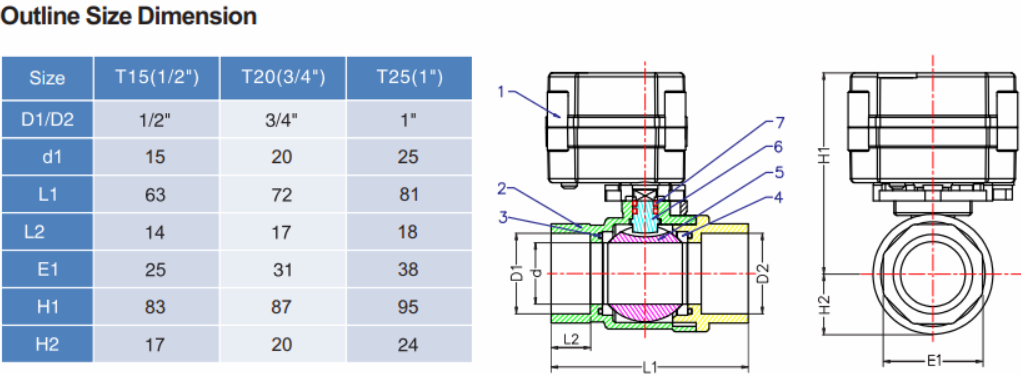Screen dimensions: 1021x374
Task: Select the 'T20(3/4")' column header
Action: tap(283, 78)
